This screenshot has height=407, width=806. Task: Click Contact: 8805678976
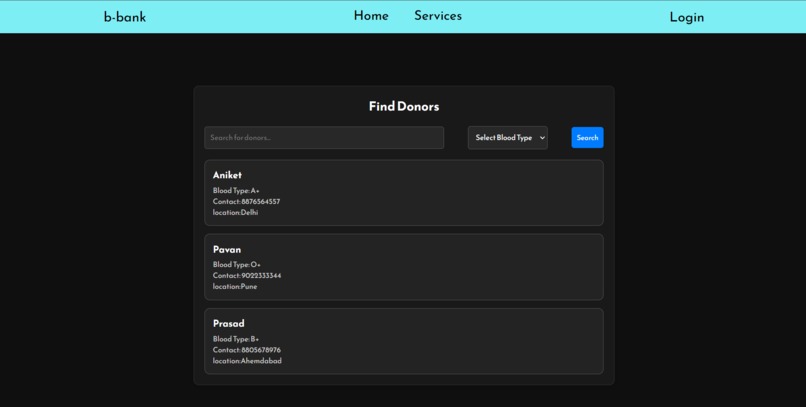(x=247, y=350)
